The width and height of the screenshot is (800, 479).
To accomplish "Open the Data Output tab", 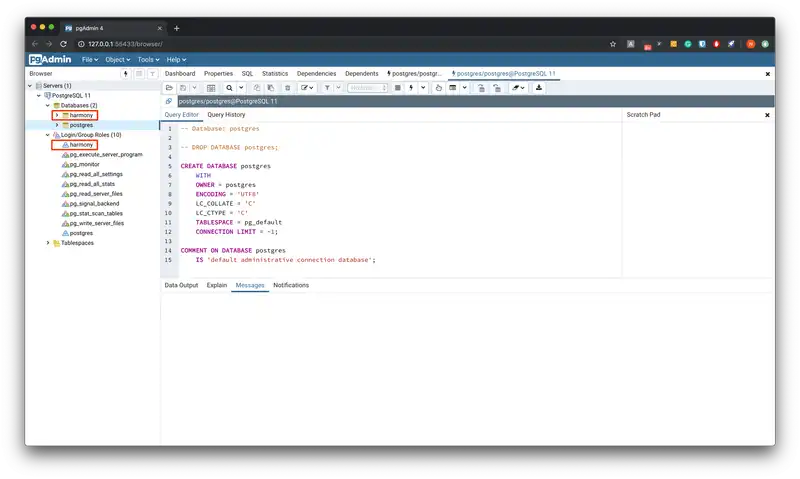I will coord(181,285).
